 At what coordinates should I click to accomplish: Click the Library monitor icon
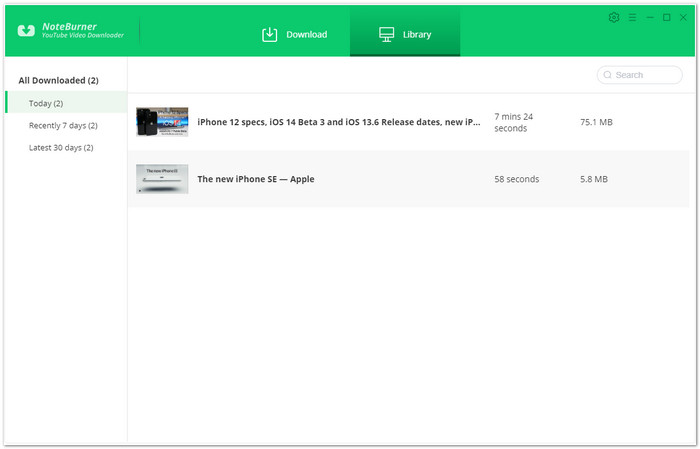pos(386,34)
